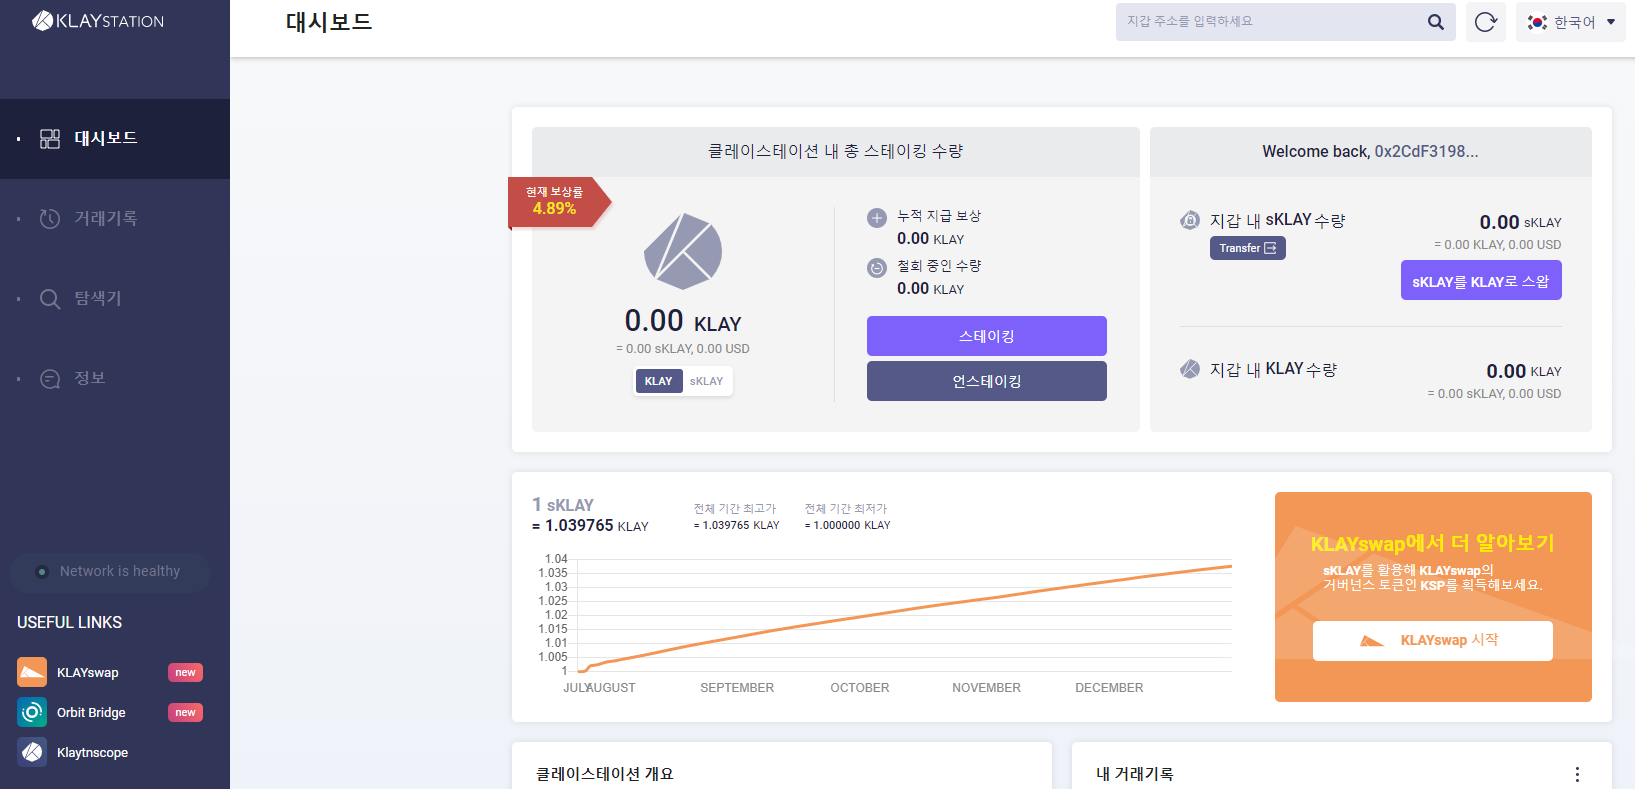Click the Transfer button

click(x=1248, y=248)
